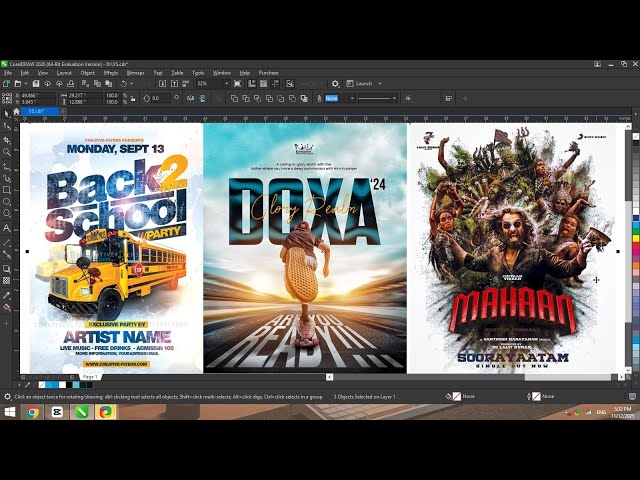Select the Shape tool in toolbox
Viewport: 640px width, 480px height.
tap(7, 126)
